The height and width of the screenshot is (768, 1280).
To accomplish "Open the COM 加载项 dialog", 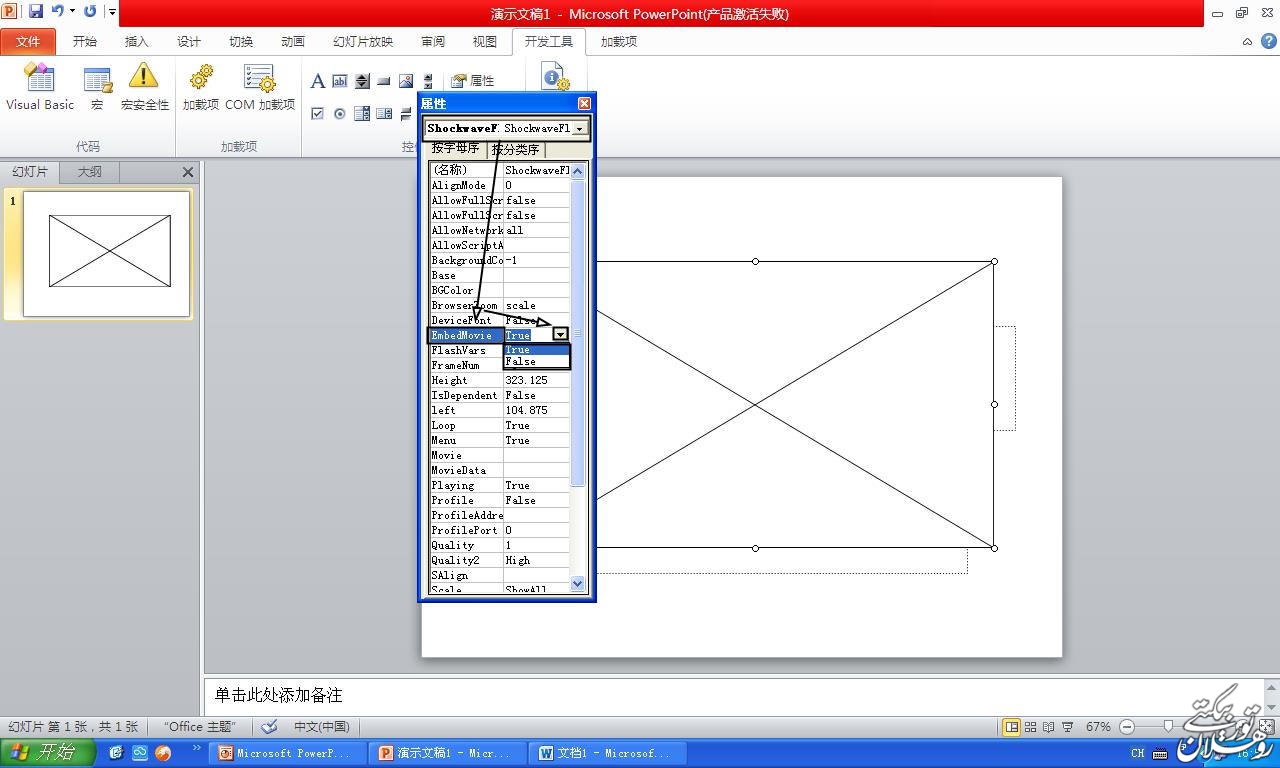I will pyautogui.click(x=260, y=87).
